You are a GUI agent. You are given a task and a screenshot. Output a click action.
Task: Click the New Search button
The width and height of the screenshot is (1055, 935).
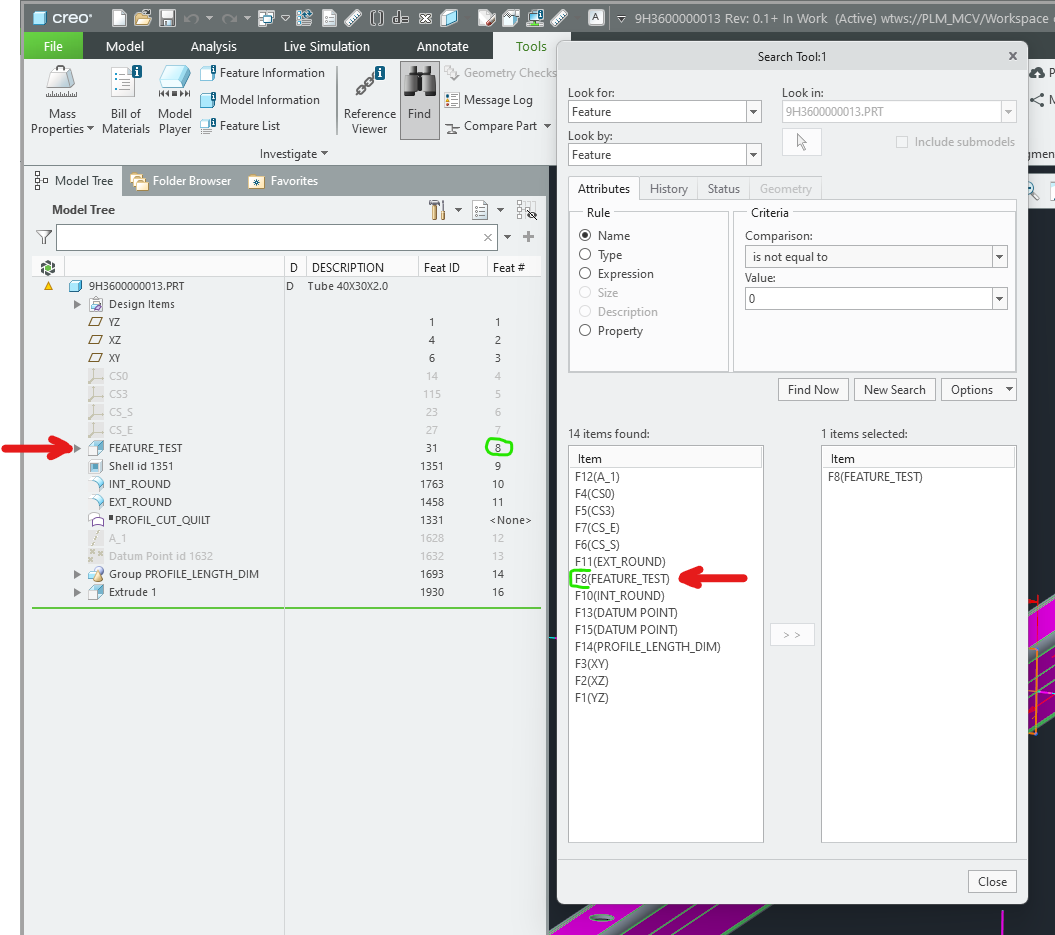pyautogui.click(x=894, y=389)
